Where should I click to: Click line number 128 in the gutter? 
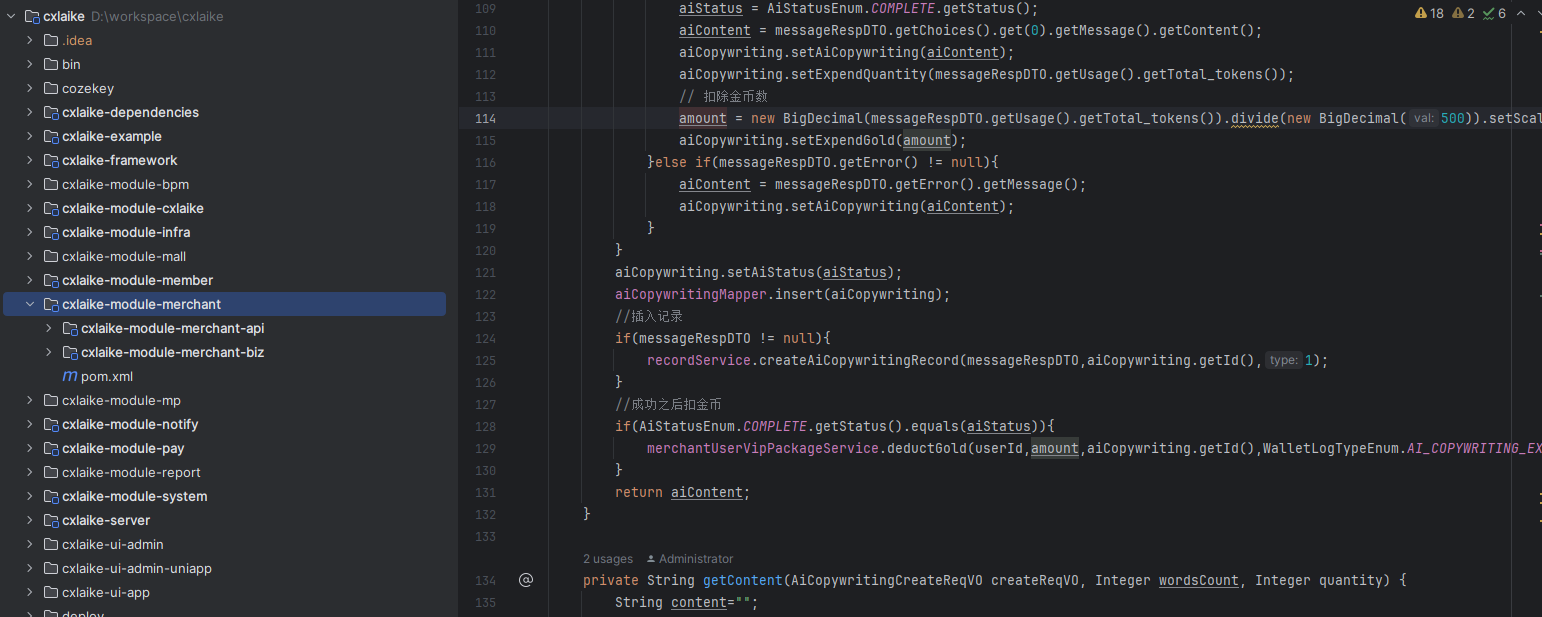point(484,426)
